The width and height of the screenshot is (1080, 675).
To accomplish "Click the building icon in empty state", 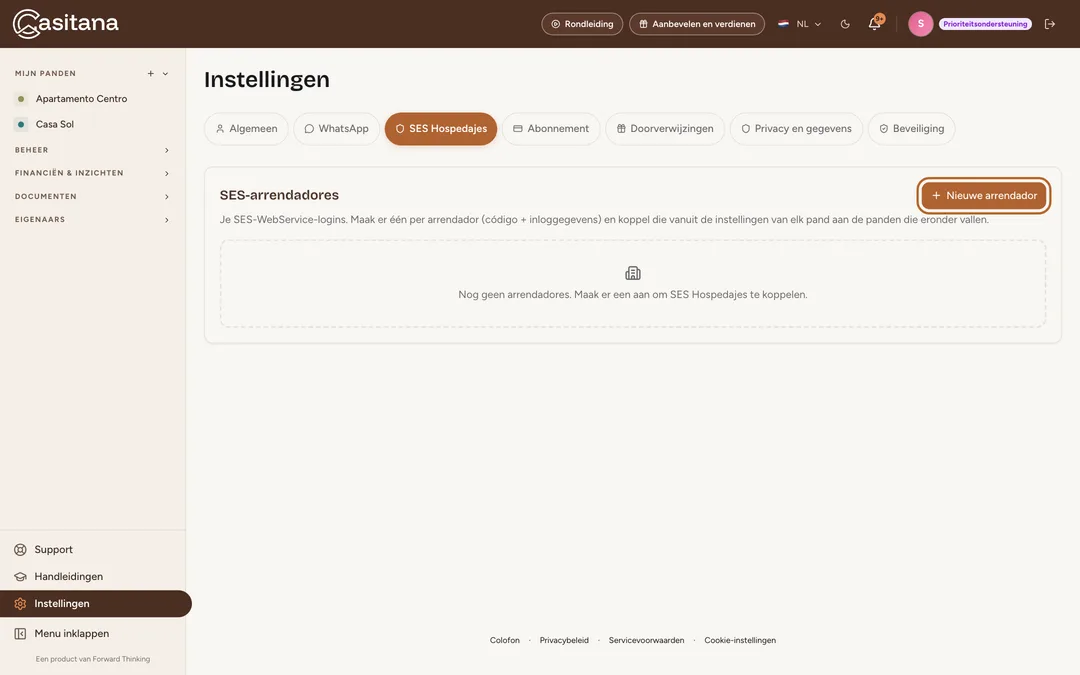I will pos(633,273).
